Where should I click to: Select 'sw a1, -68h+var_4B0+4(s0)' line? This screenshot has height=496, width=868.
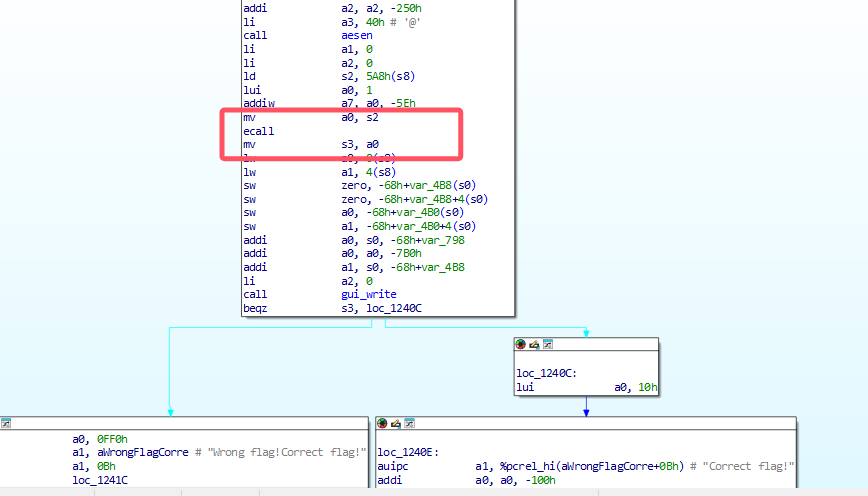point(359,226)
